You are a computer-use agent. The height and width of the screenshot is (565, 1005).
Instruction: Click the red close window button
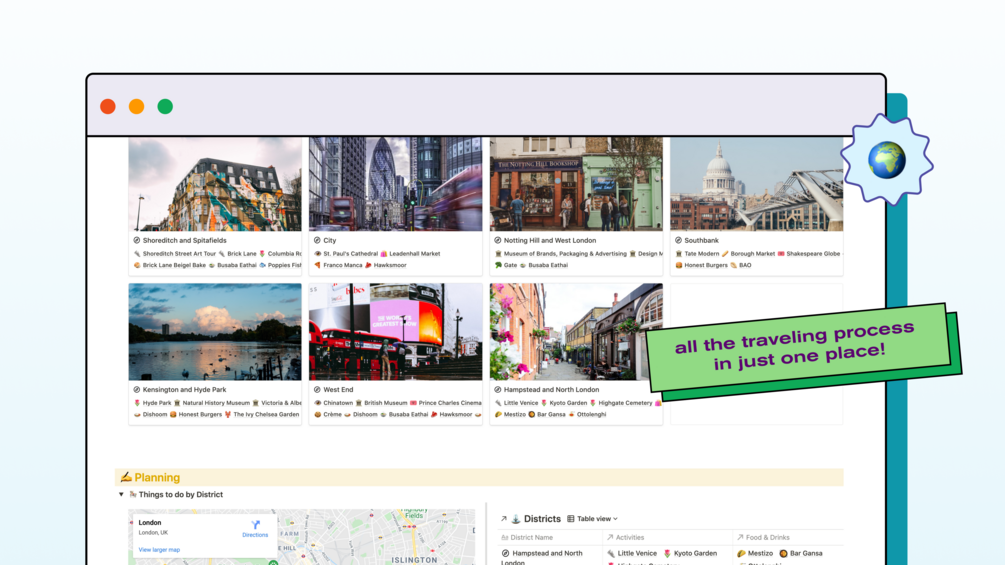[108, 106]
